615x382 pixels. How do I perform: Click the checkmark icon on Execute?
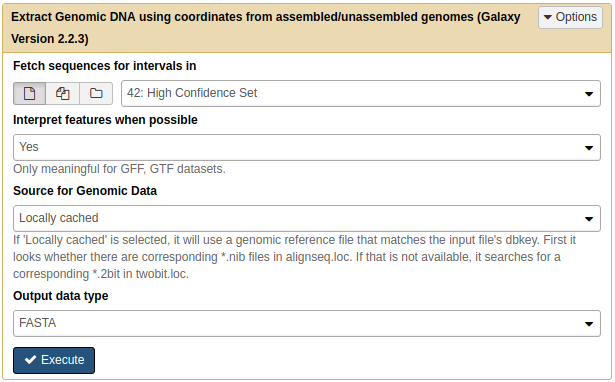(x=30, y=360)
